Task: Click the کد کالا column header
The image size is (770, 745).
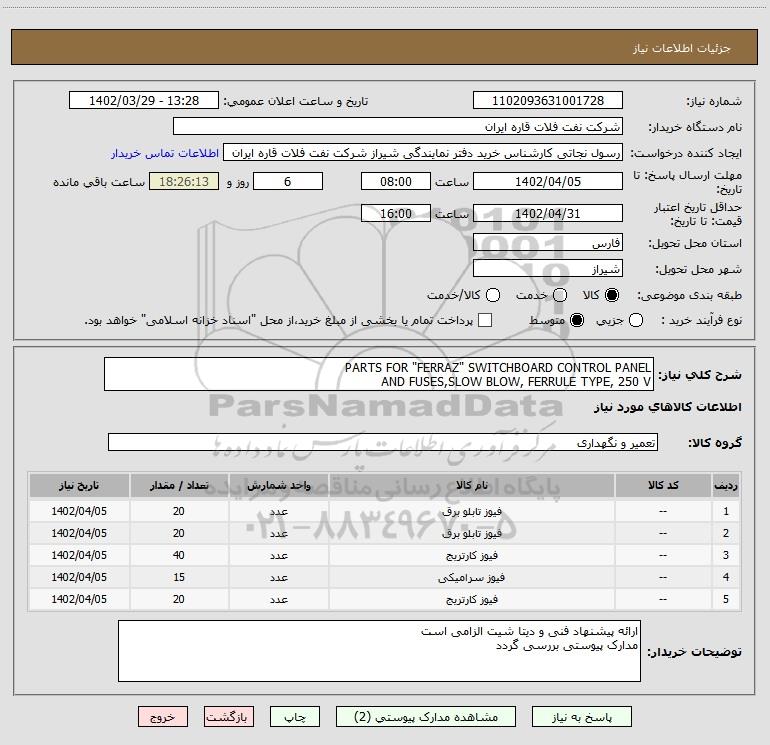Action: click(x=663, y=485)
